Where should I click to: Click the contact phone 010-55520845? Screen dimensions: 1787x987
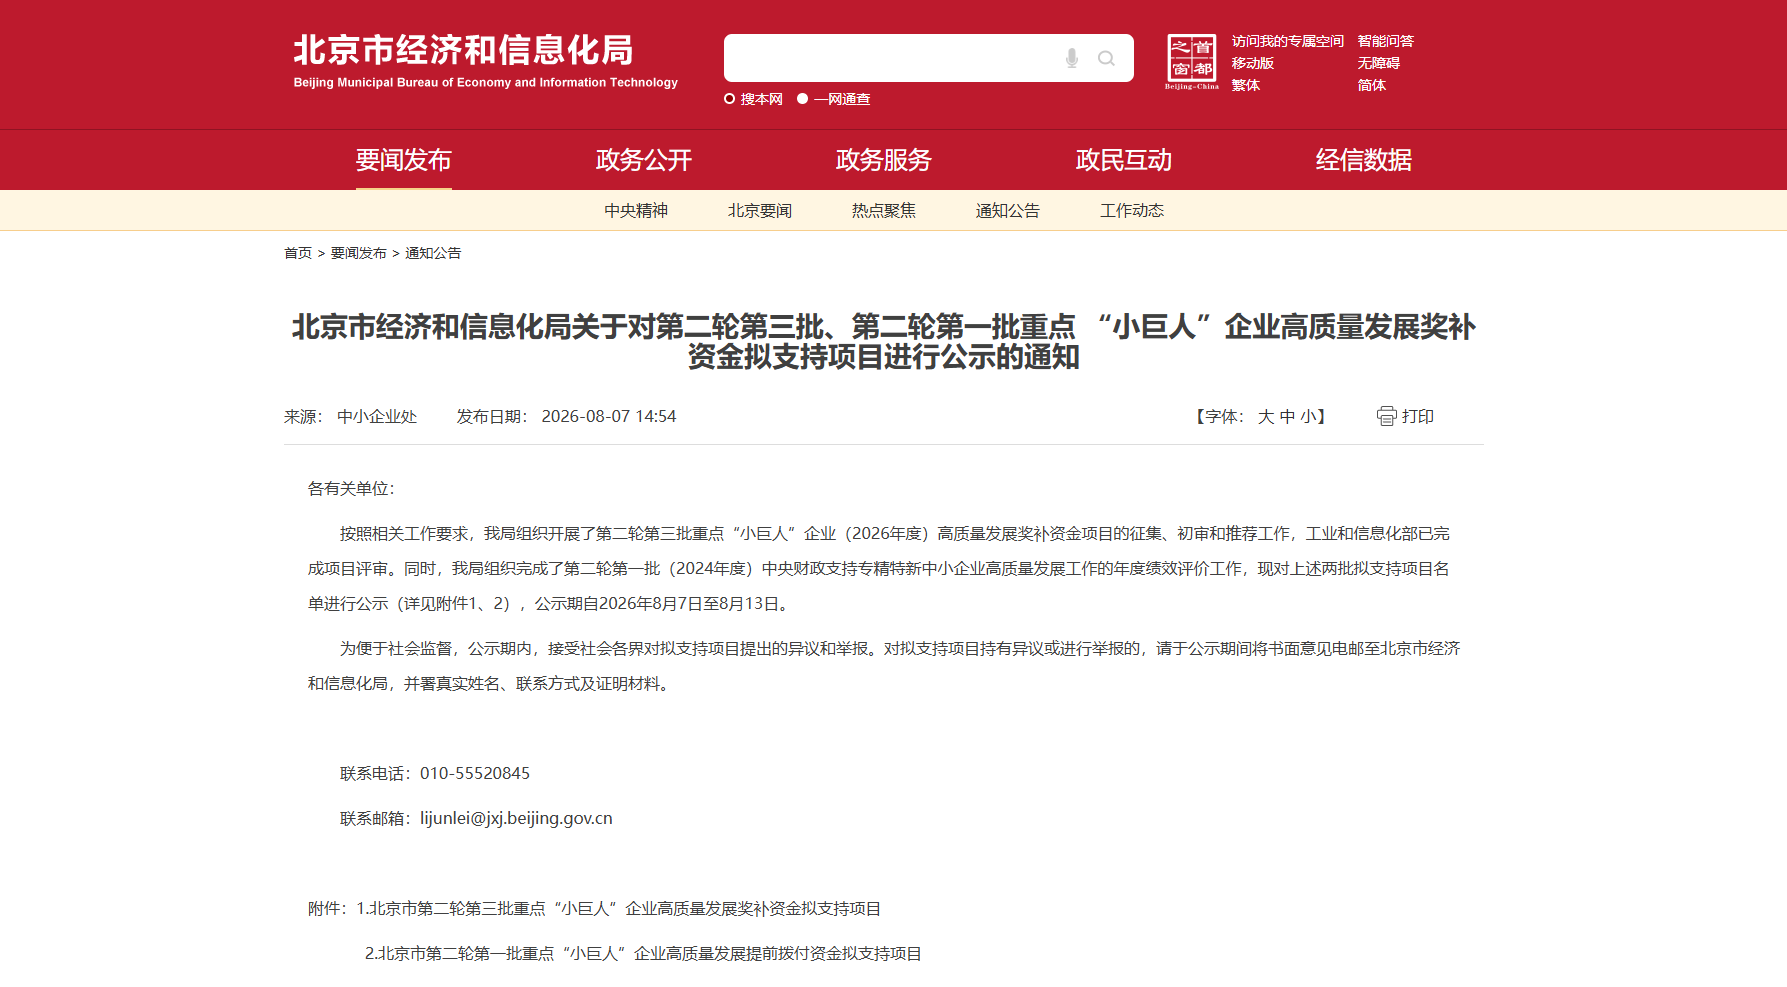[475, 774]
